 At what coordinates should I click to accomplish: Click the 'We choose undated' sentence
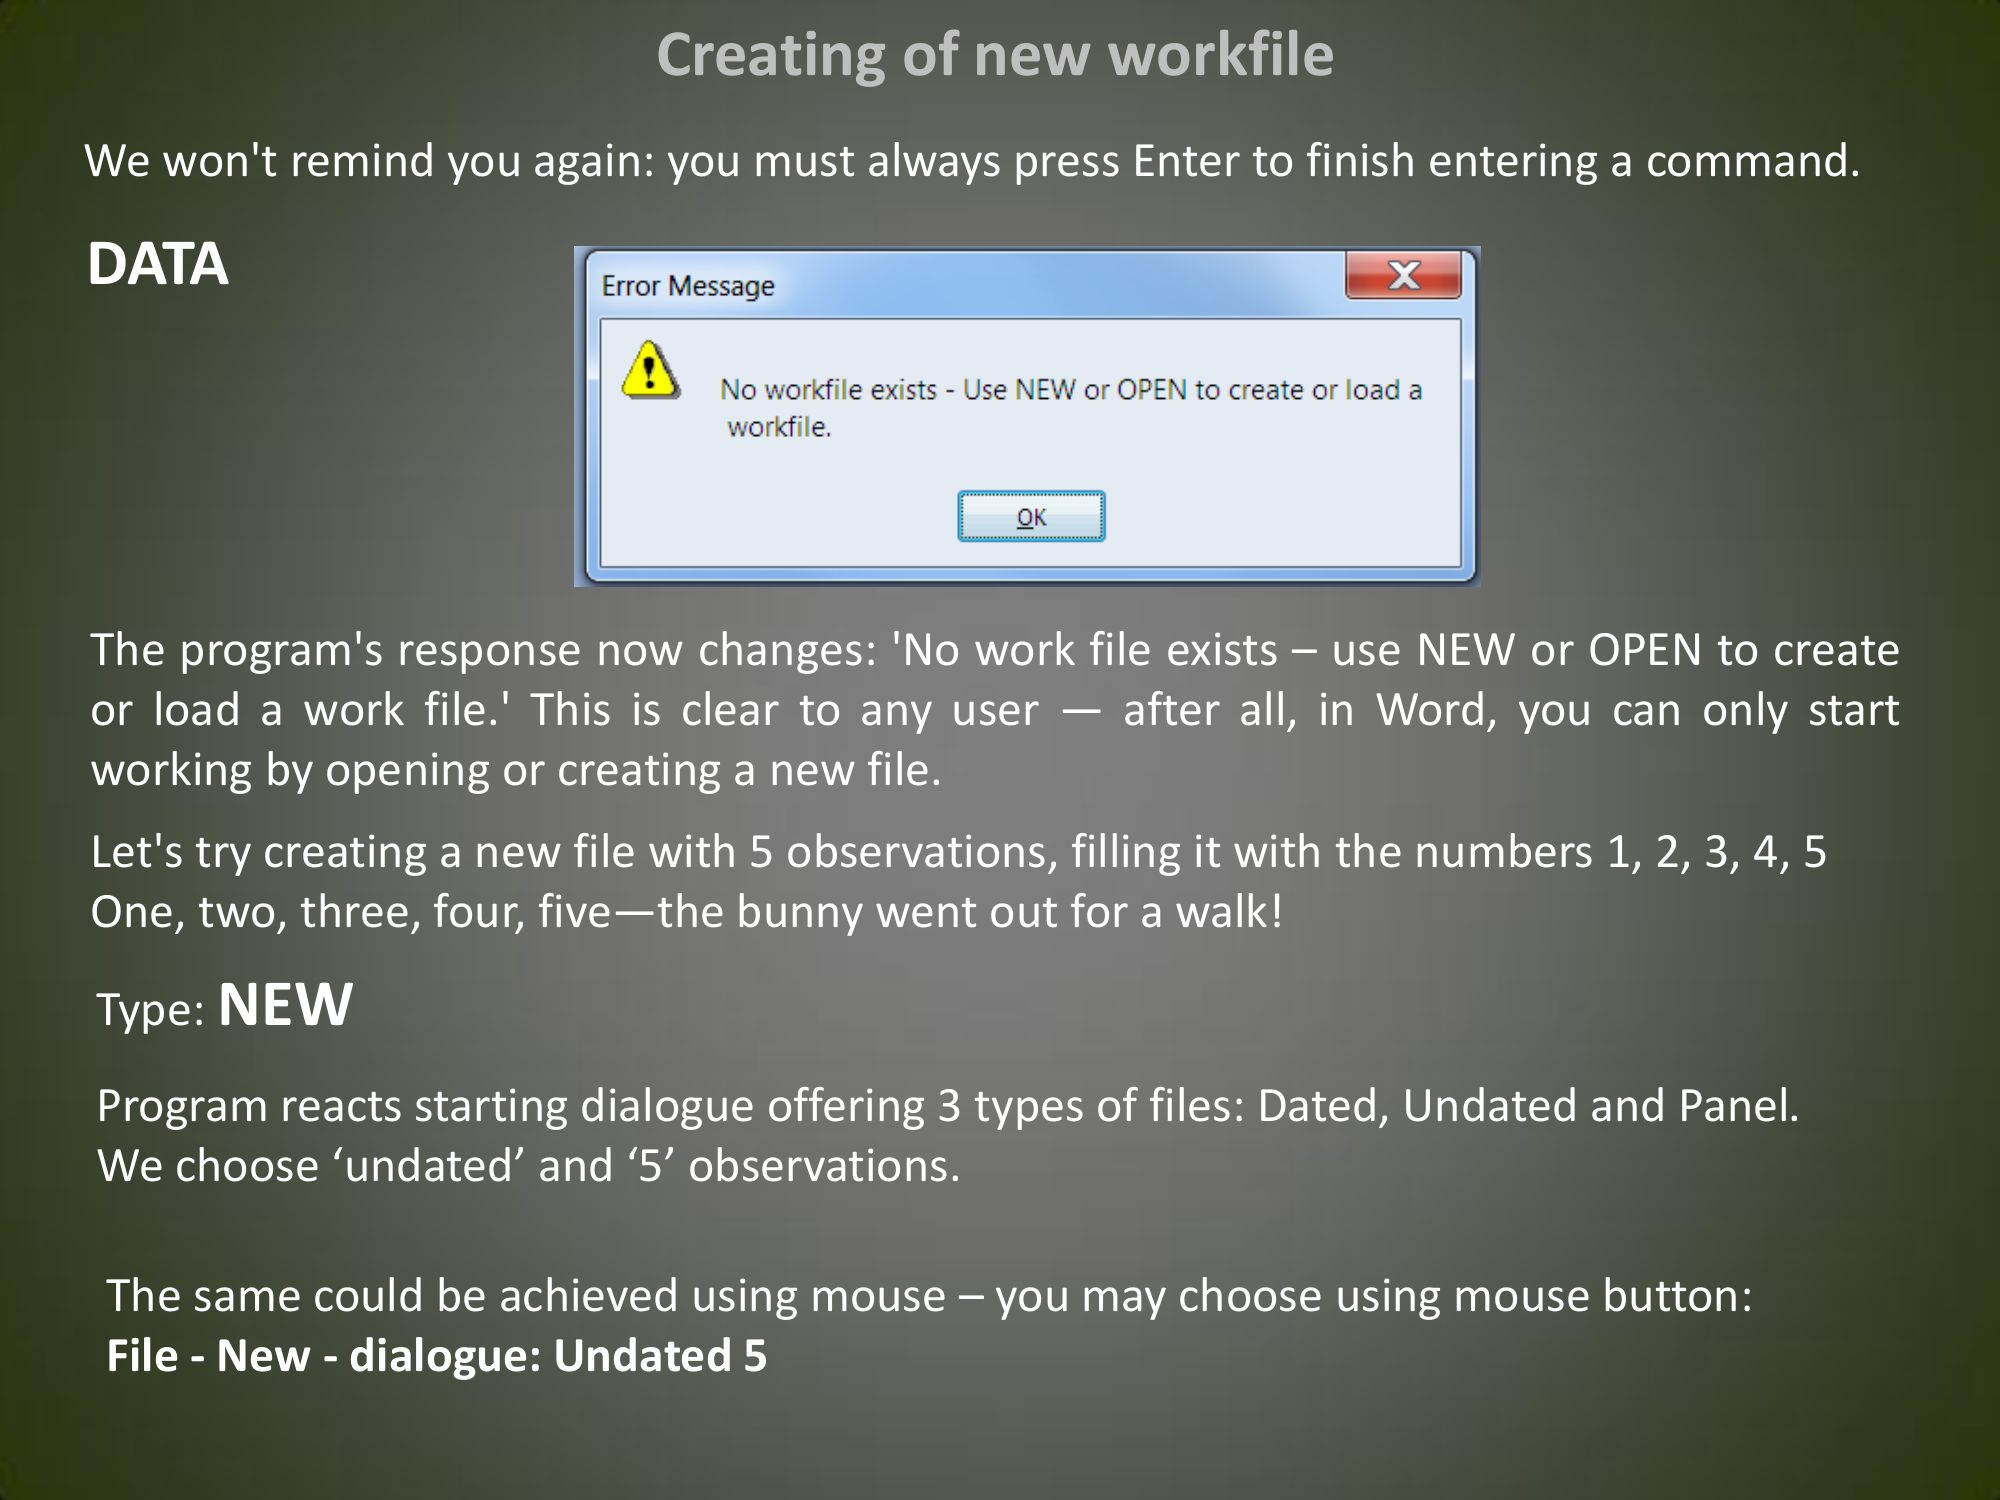coord(528,1166)
